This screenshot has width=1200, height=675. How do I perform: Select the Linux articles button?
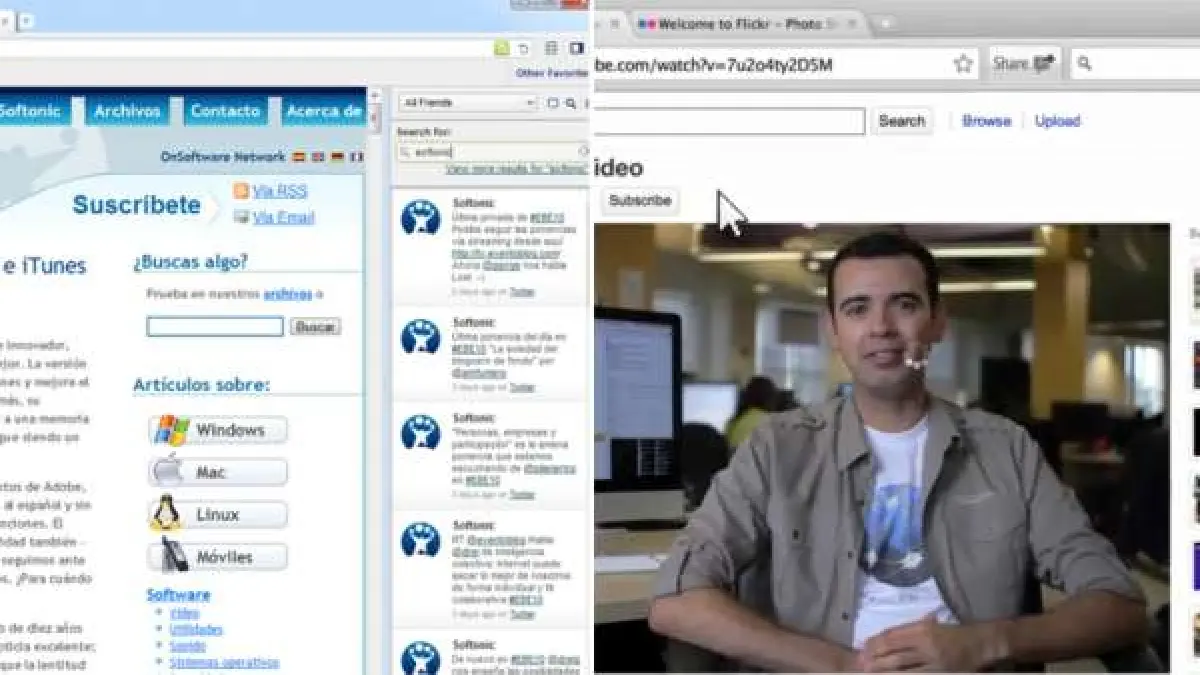pos(219,515)
